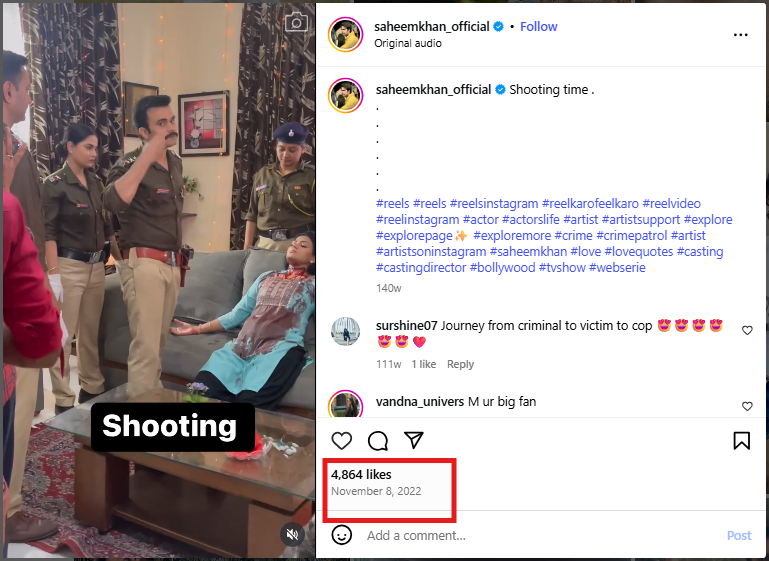Open November 8, 2022 post date
The height and width of the screenshot is (561, 769).
[x=376, y=491]
